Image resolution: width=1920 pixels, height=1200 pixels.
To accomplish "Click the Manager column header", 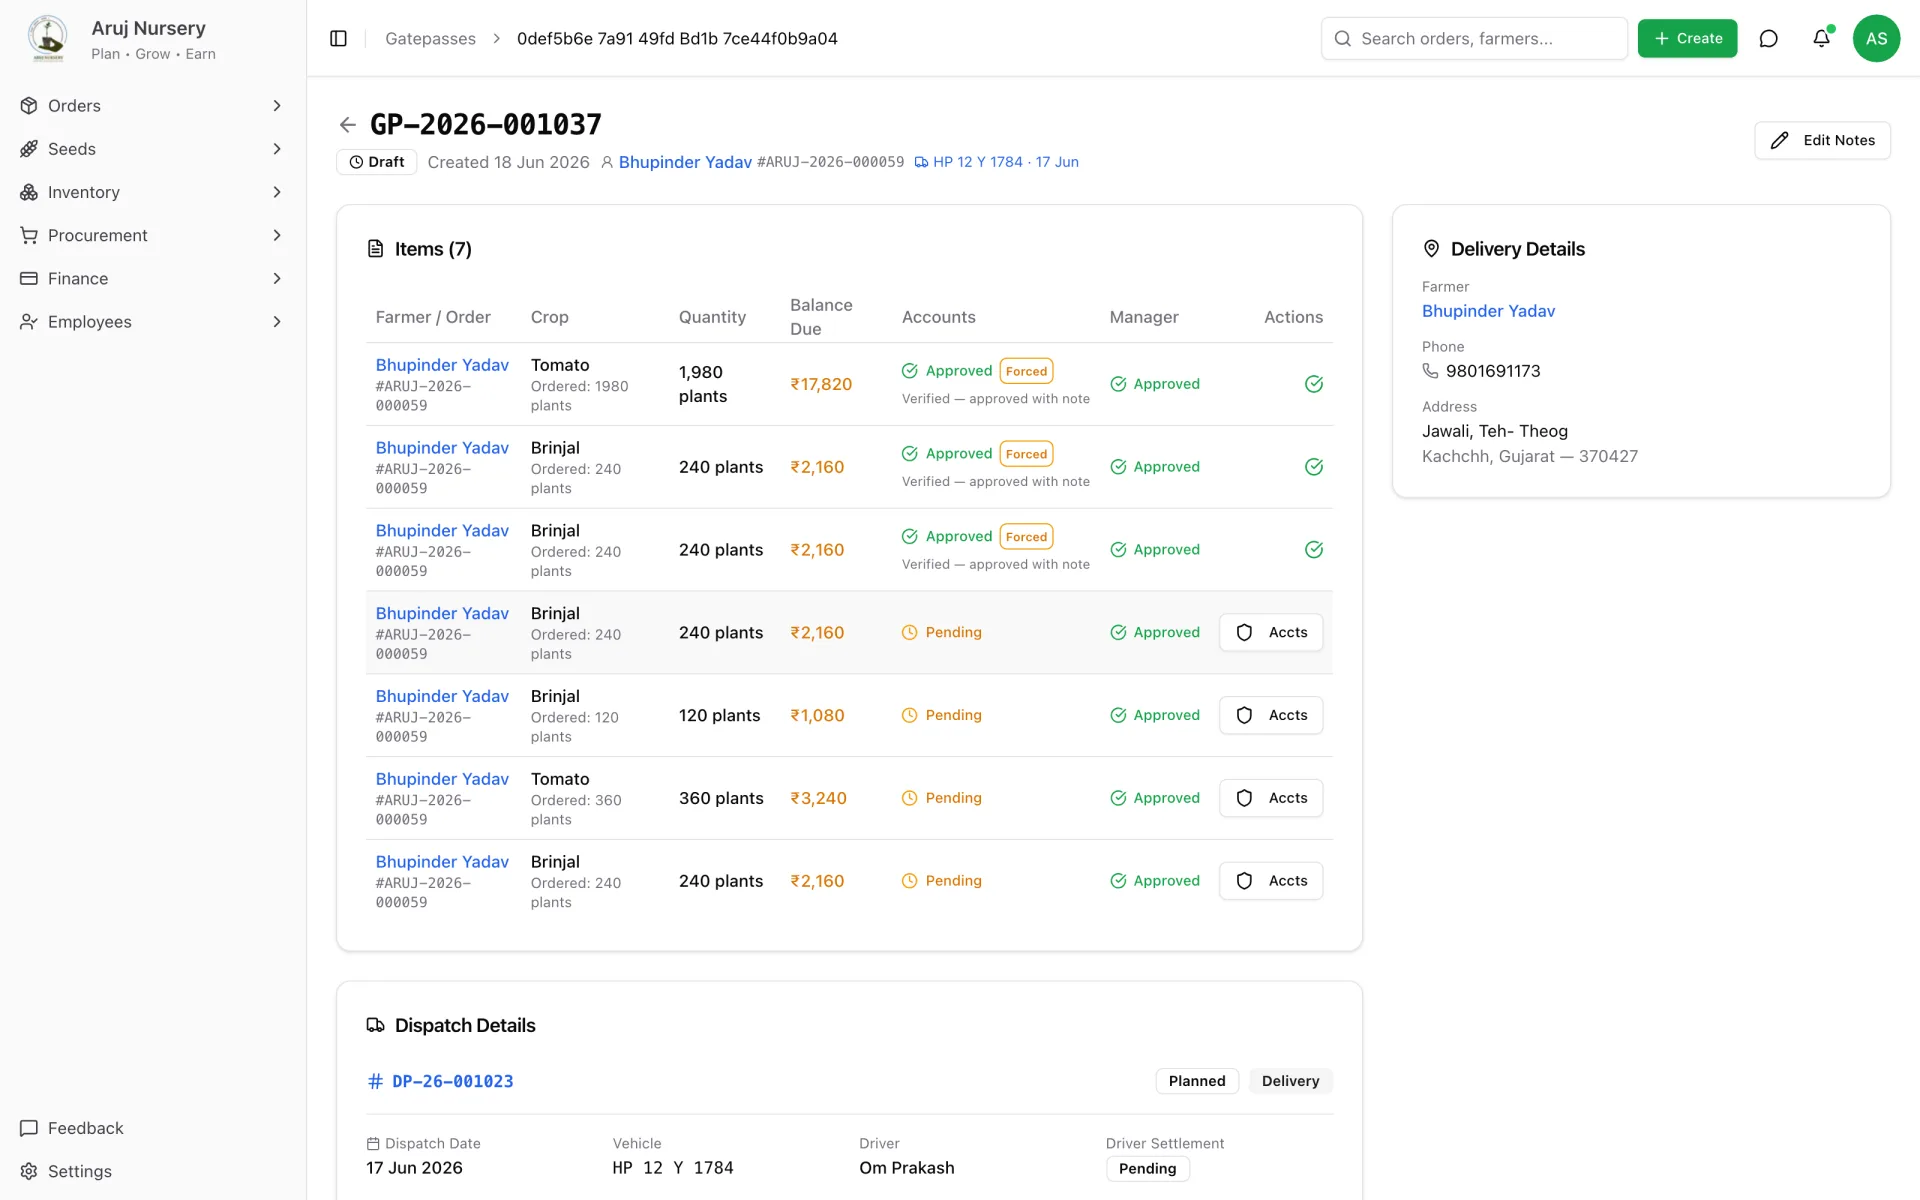I will click(x=1144, y=317).
